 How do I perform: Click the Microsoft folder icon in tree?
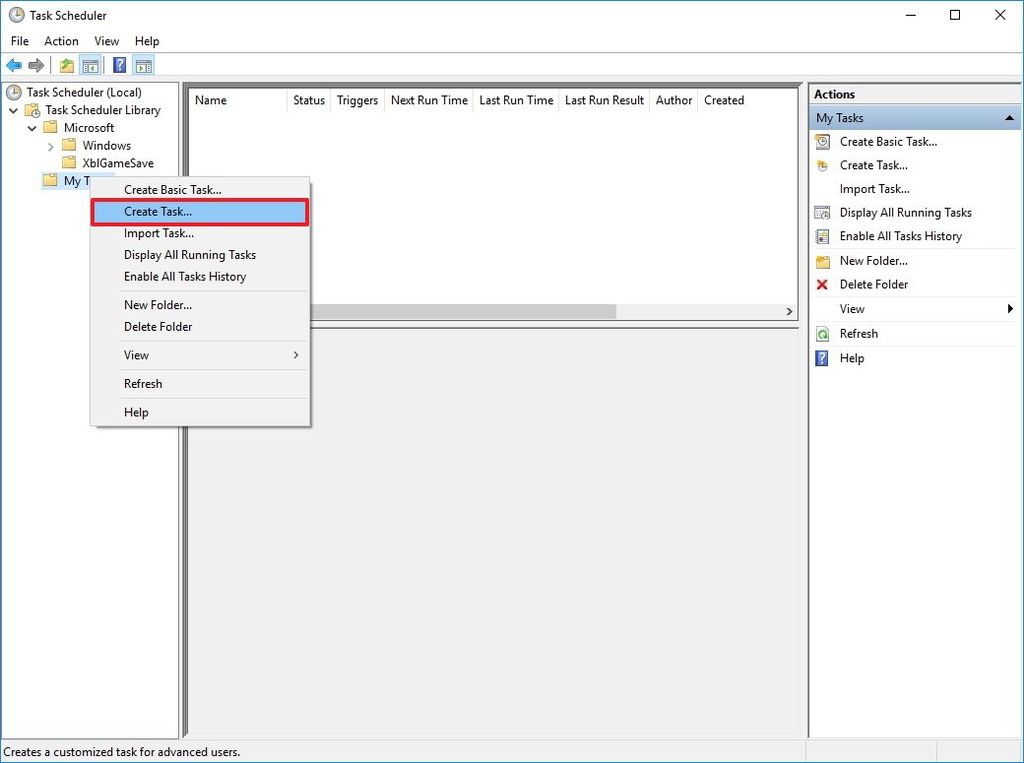coord(50,127)
